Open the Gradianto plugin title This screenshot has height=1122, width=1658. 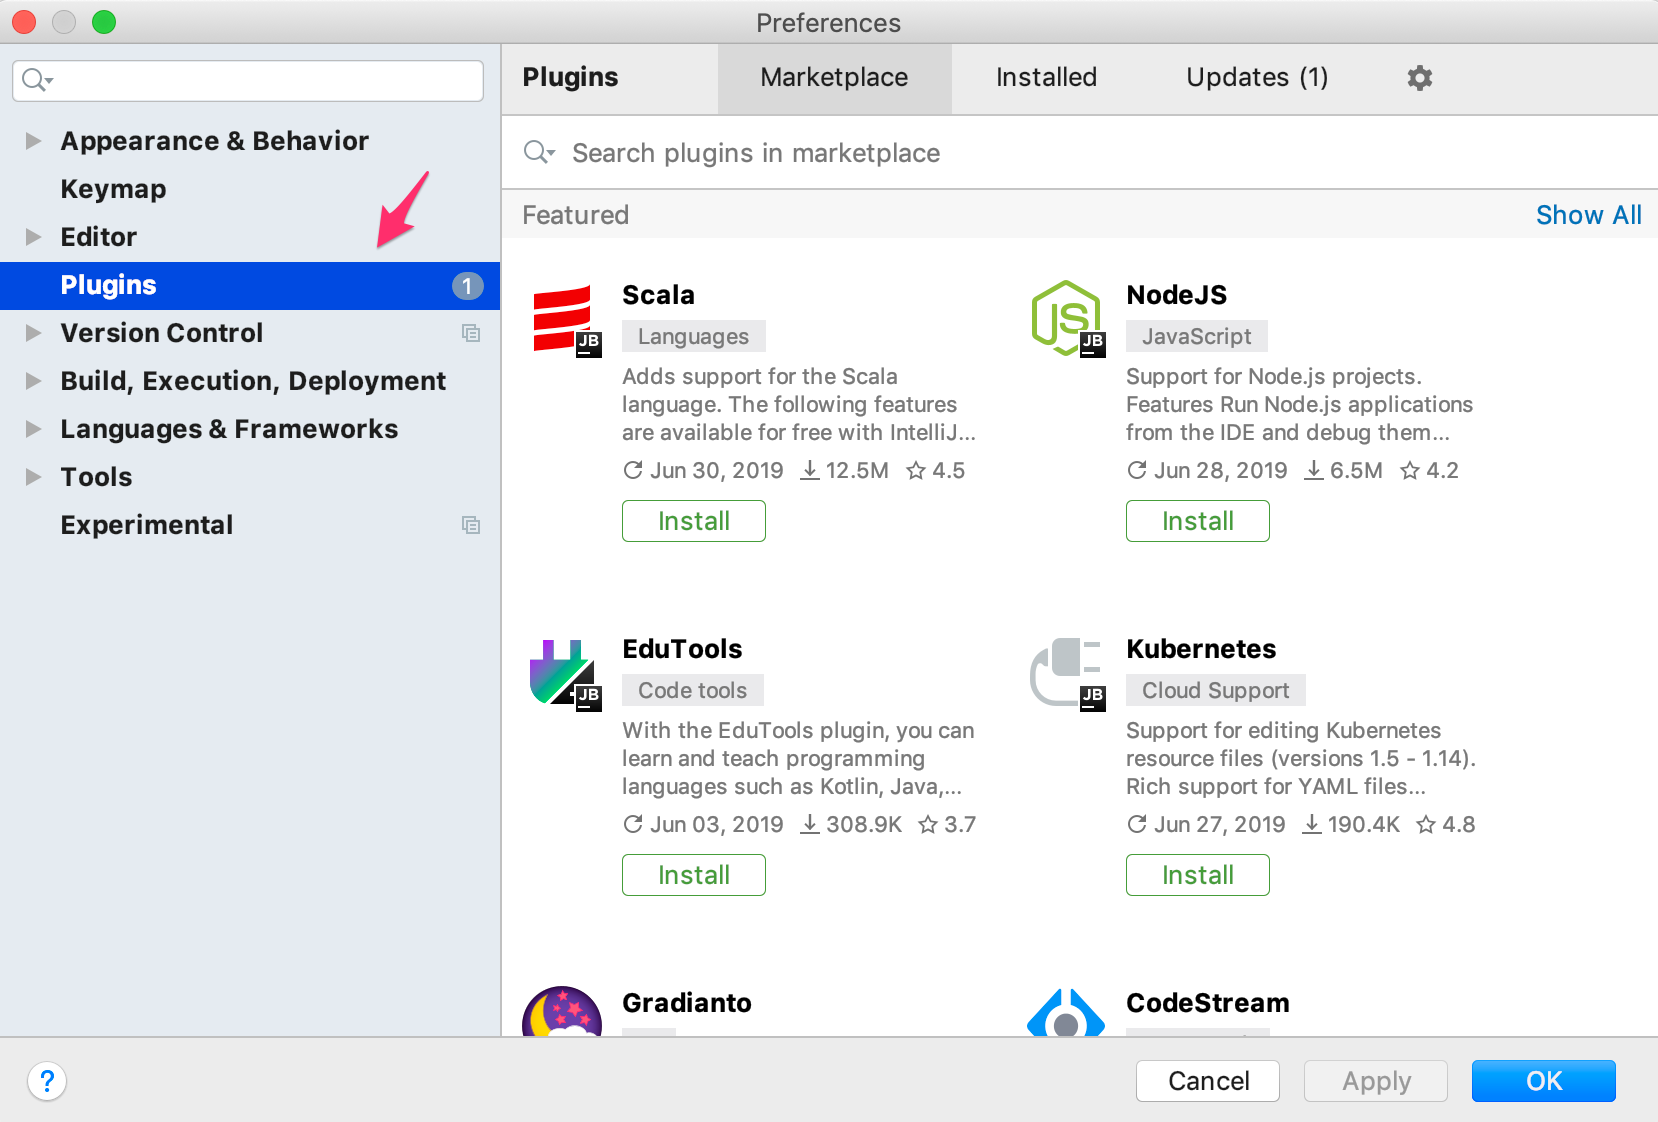click(686, 1003)
